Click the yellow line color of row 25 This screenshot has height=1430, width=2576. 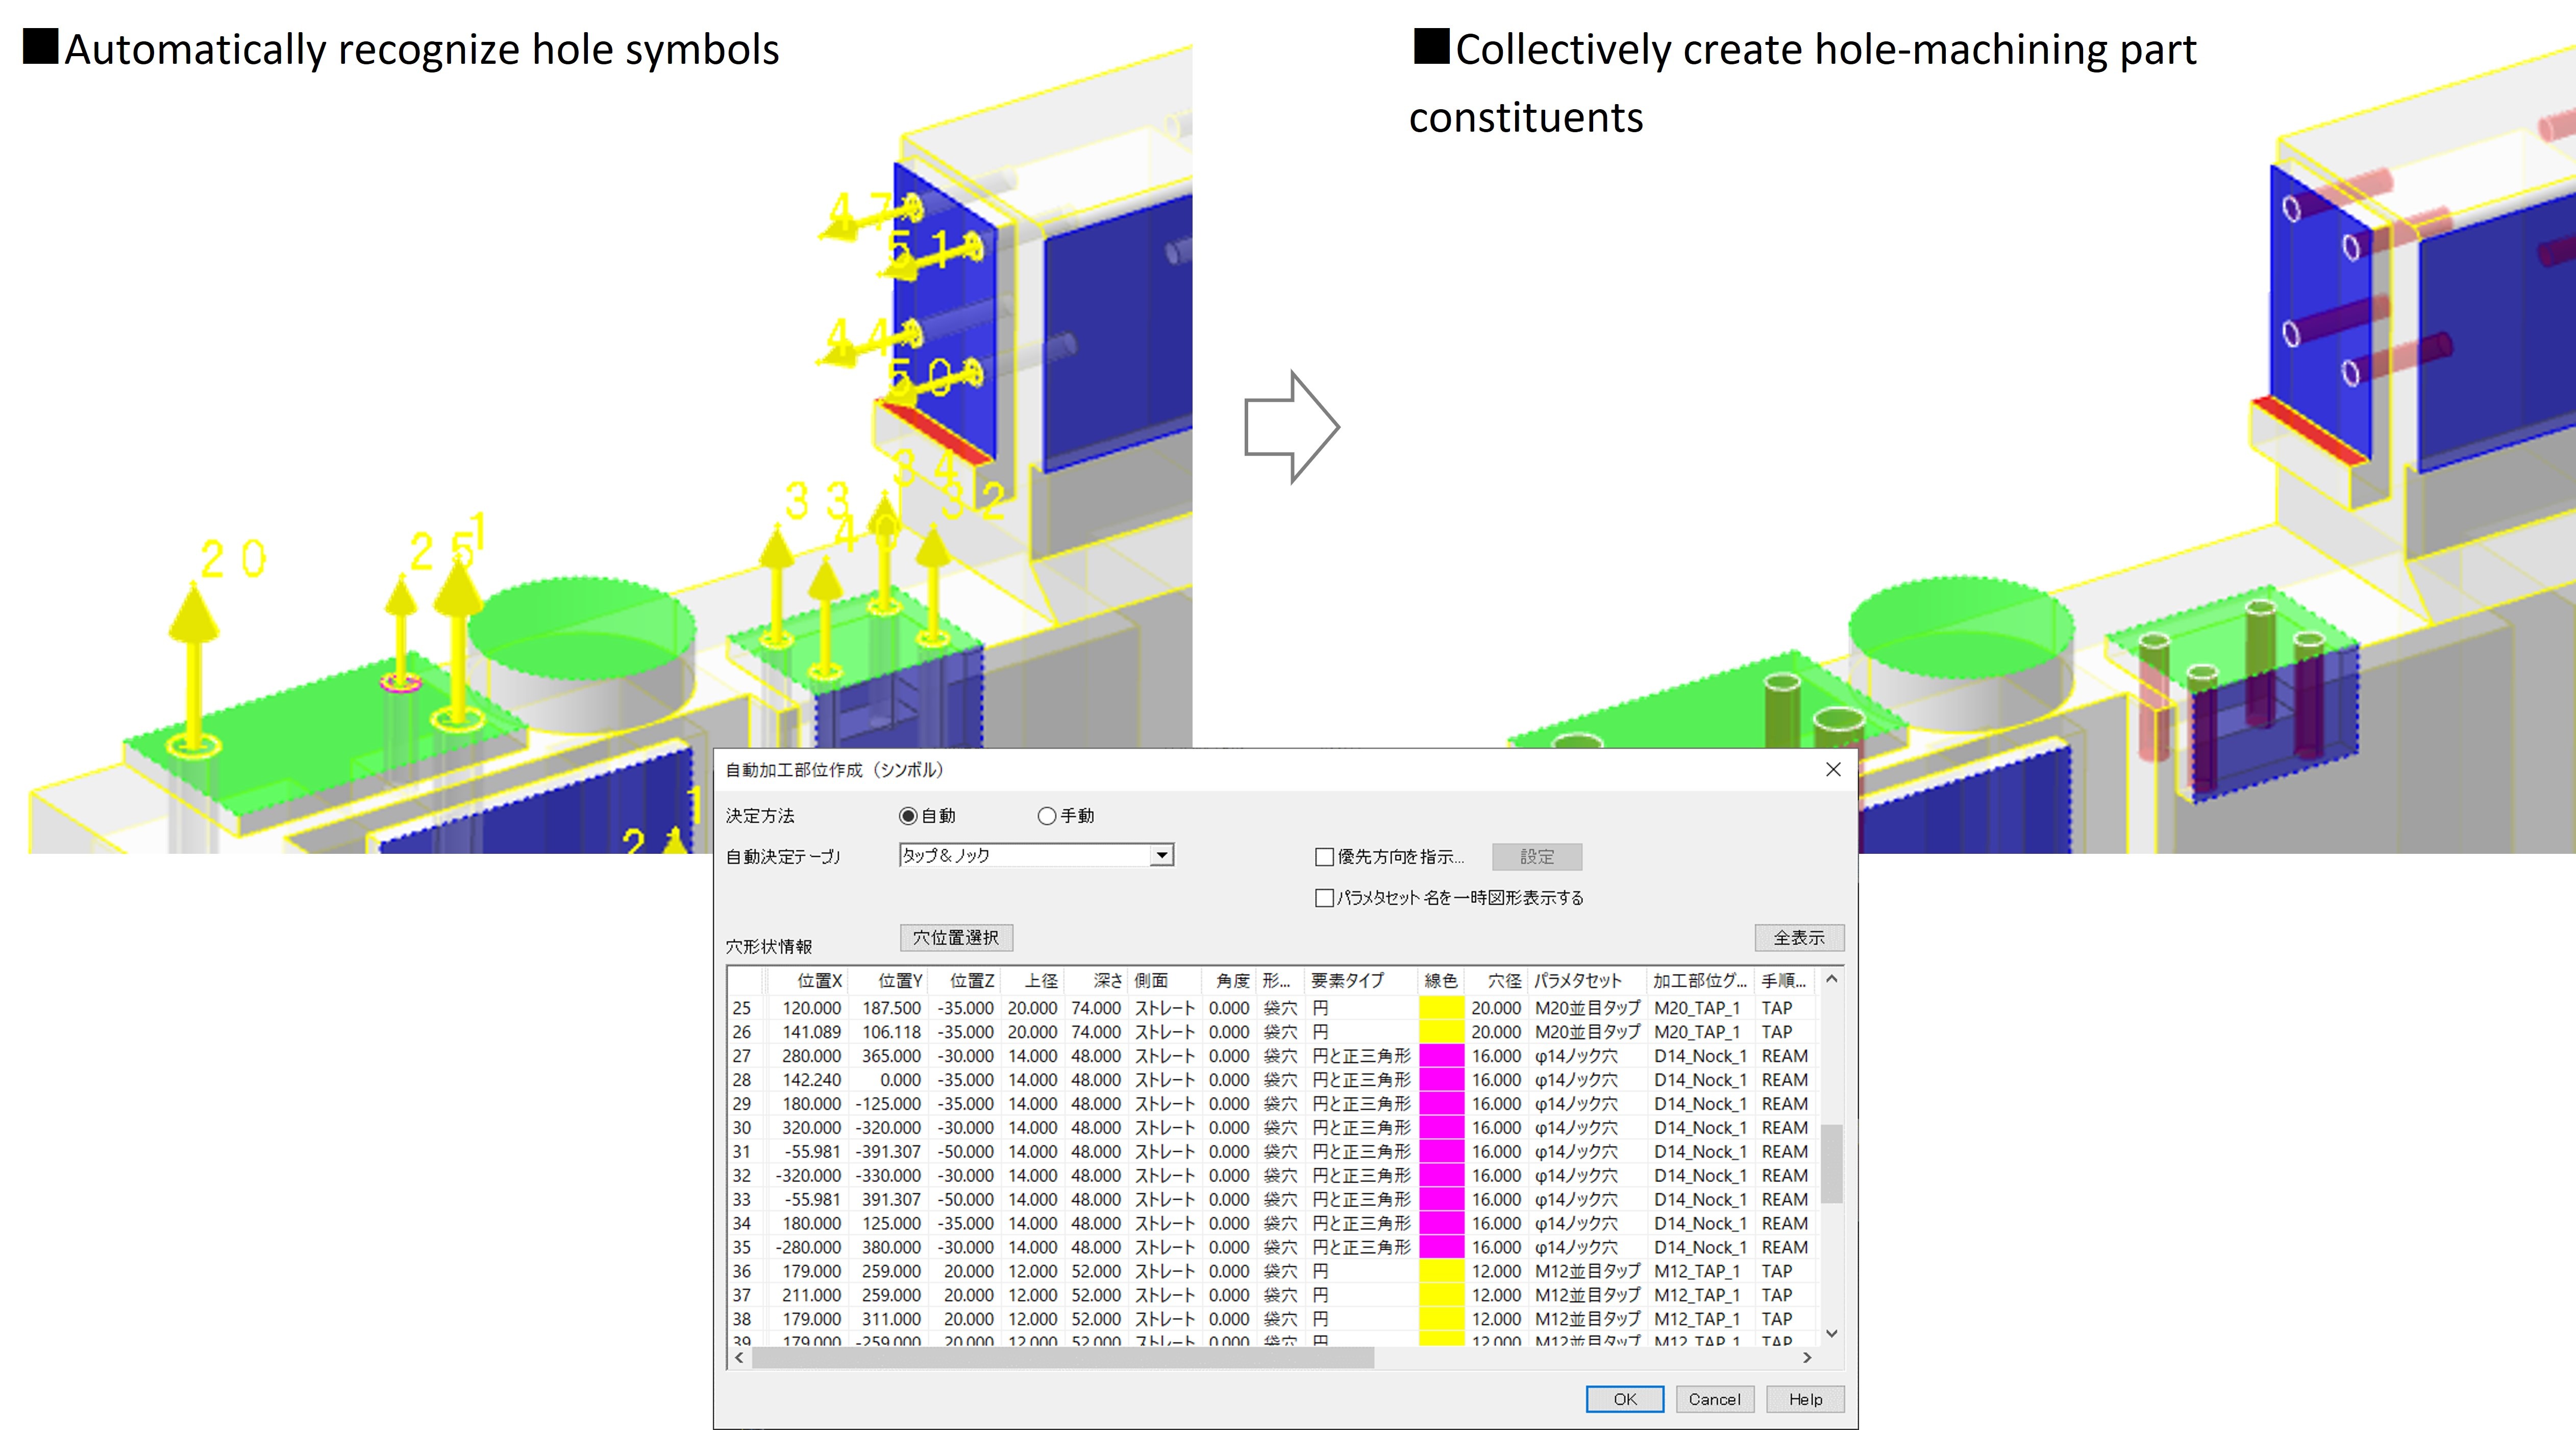[1441, 1008]
